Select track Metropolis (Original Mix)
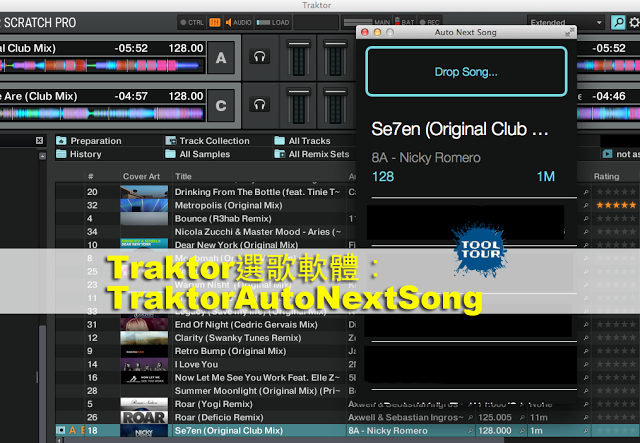 (x=228, y=205)
